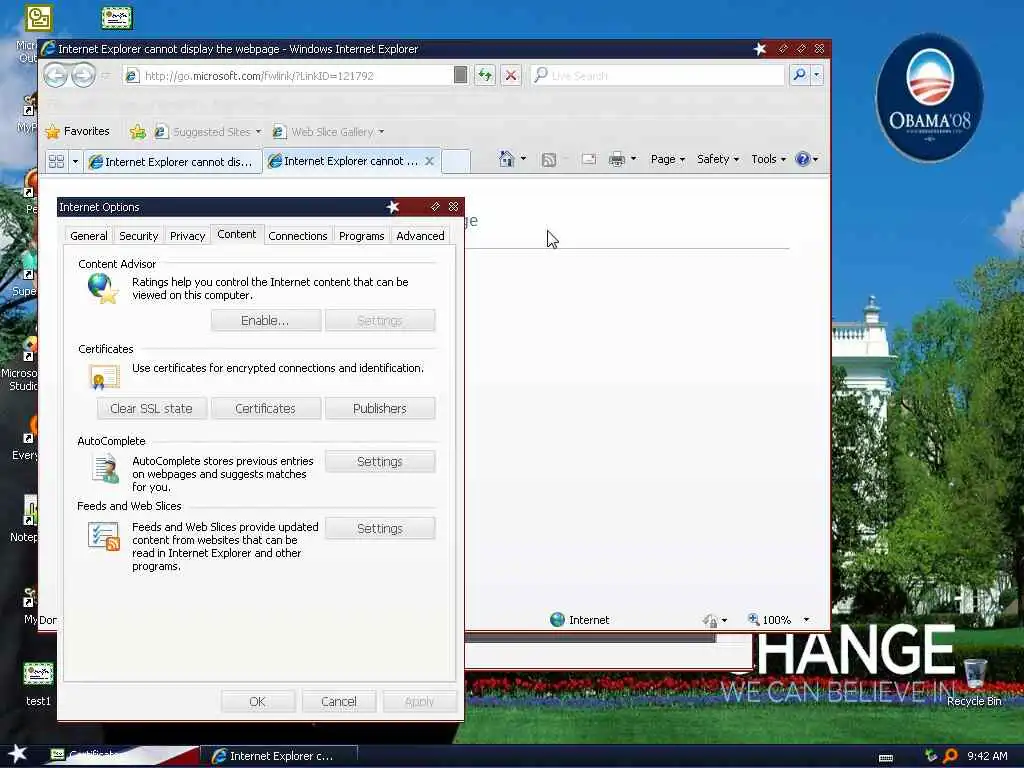Viewport: 1024px width, 768px height.
Task: Select the Security tab in Internet Options
Action: pos(138,236)
